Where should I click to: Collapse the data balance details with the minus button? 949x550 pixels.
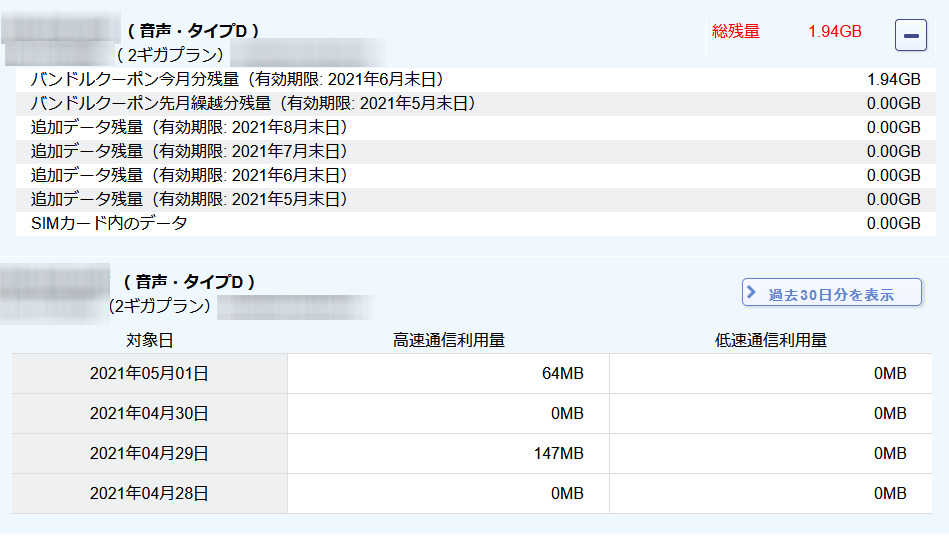910,35
